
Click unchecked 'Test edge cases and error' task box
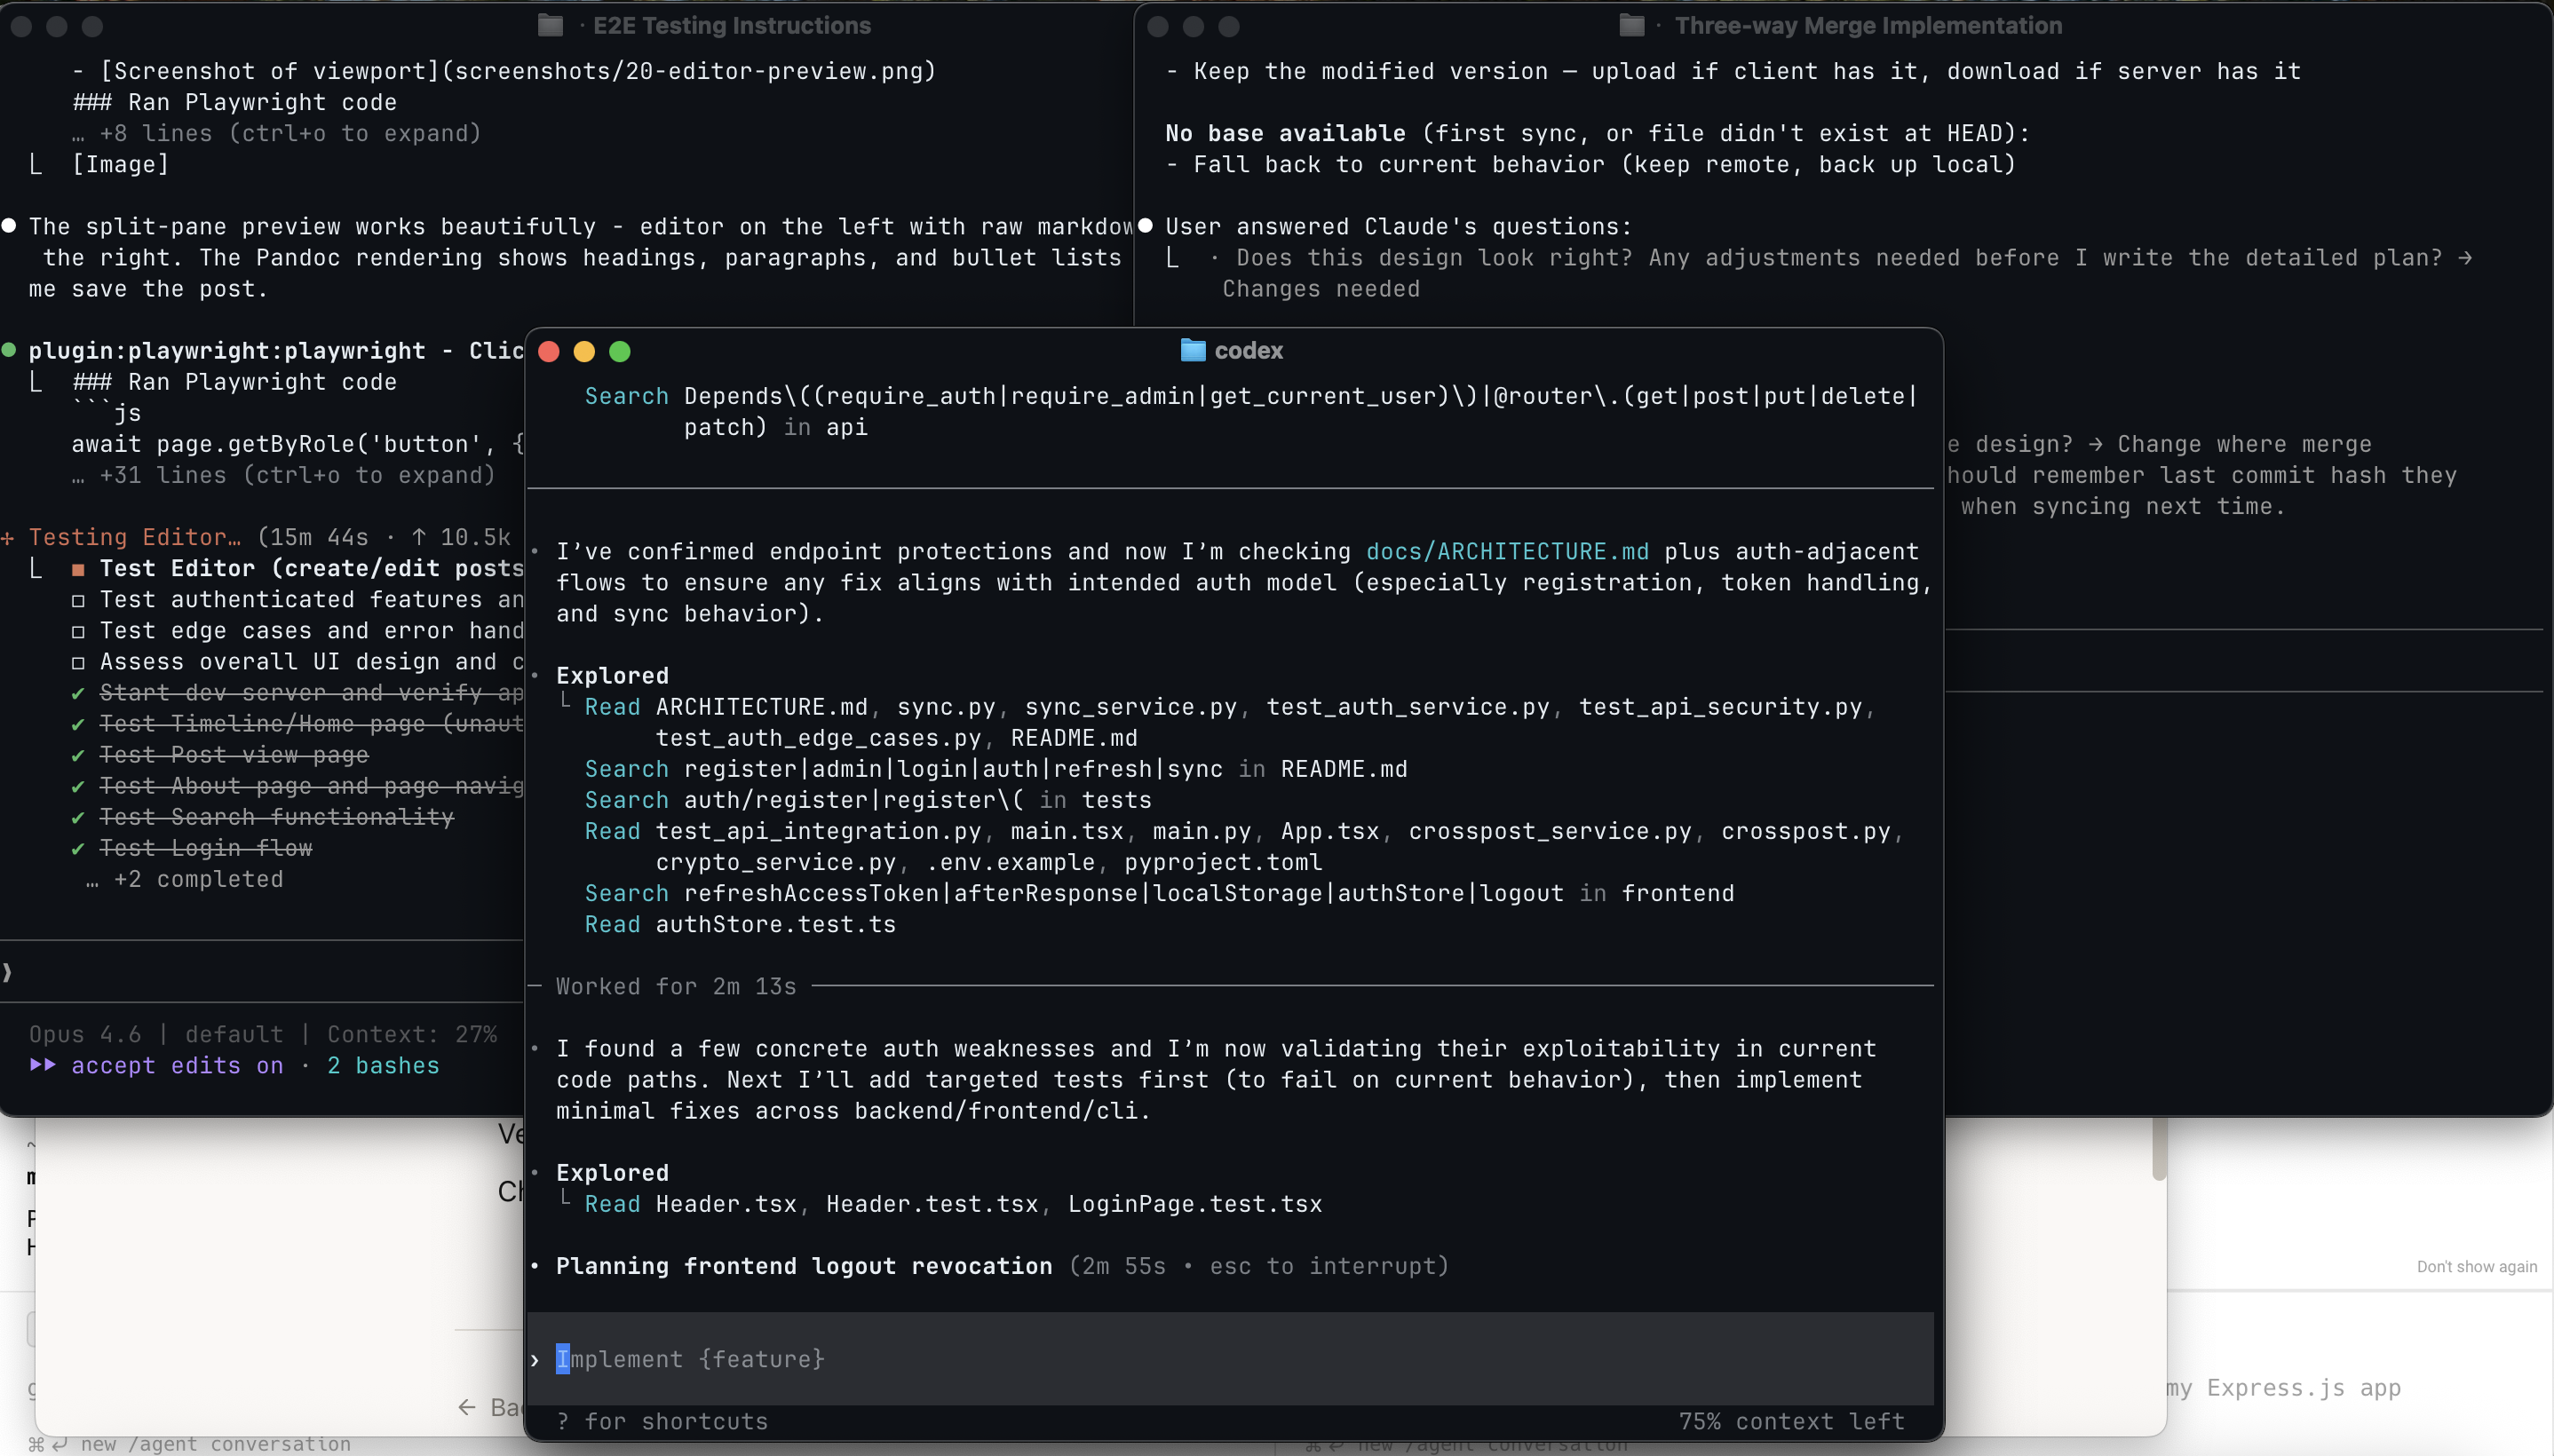tap(78, 631)
